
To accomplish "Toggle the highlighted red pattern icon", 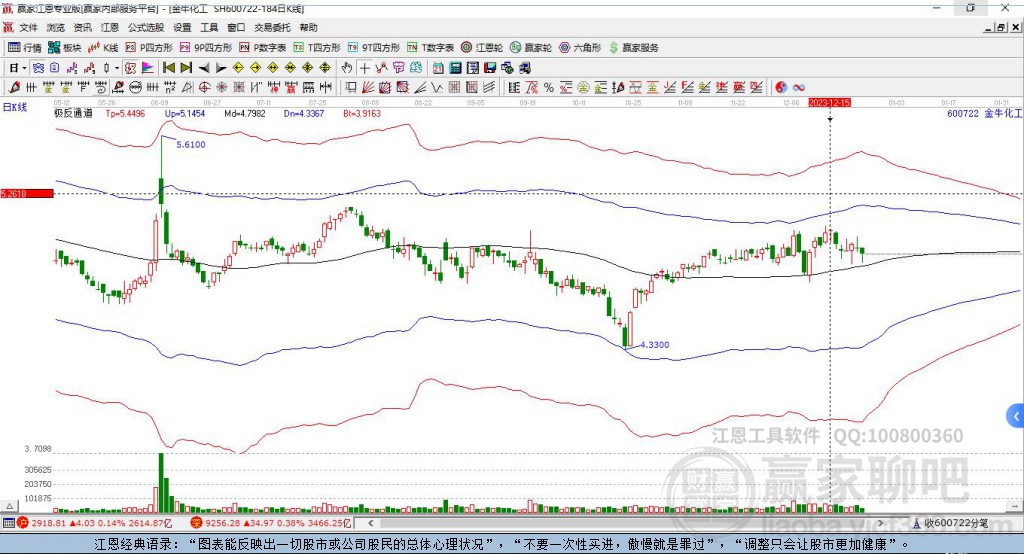I will (x=130, y=68).
